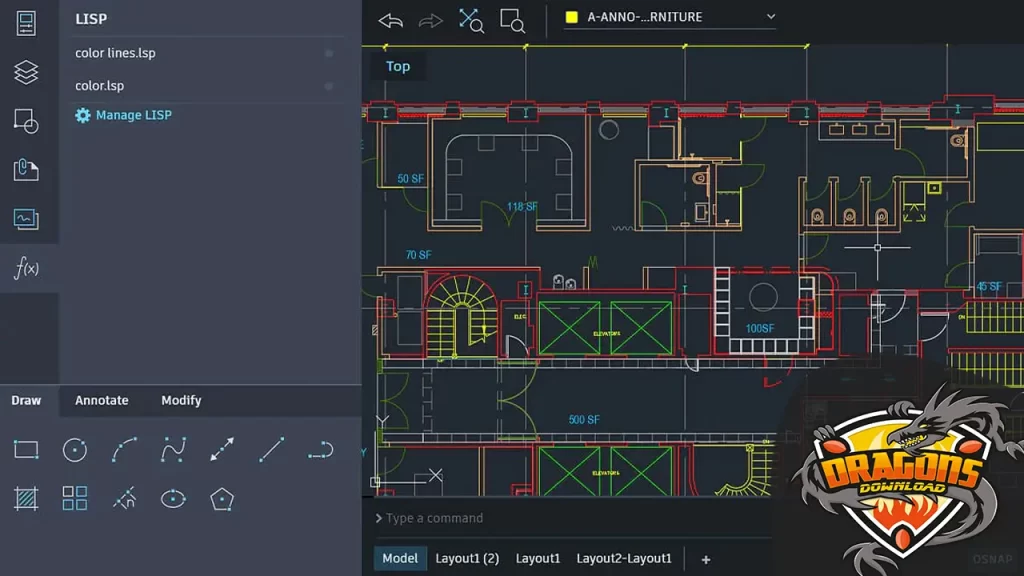Select the Polygon tool
The height and width of the screenshot is (576, 1024).
pos(222,498)
